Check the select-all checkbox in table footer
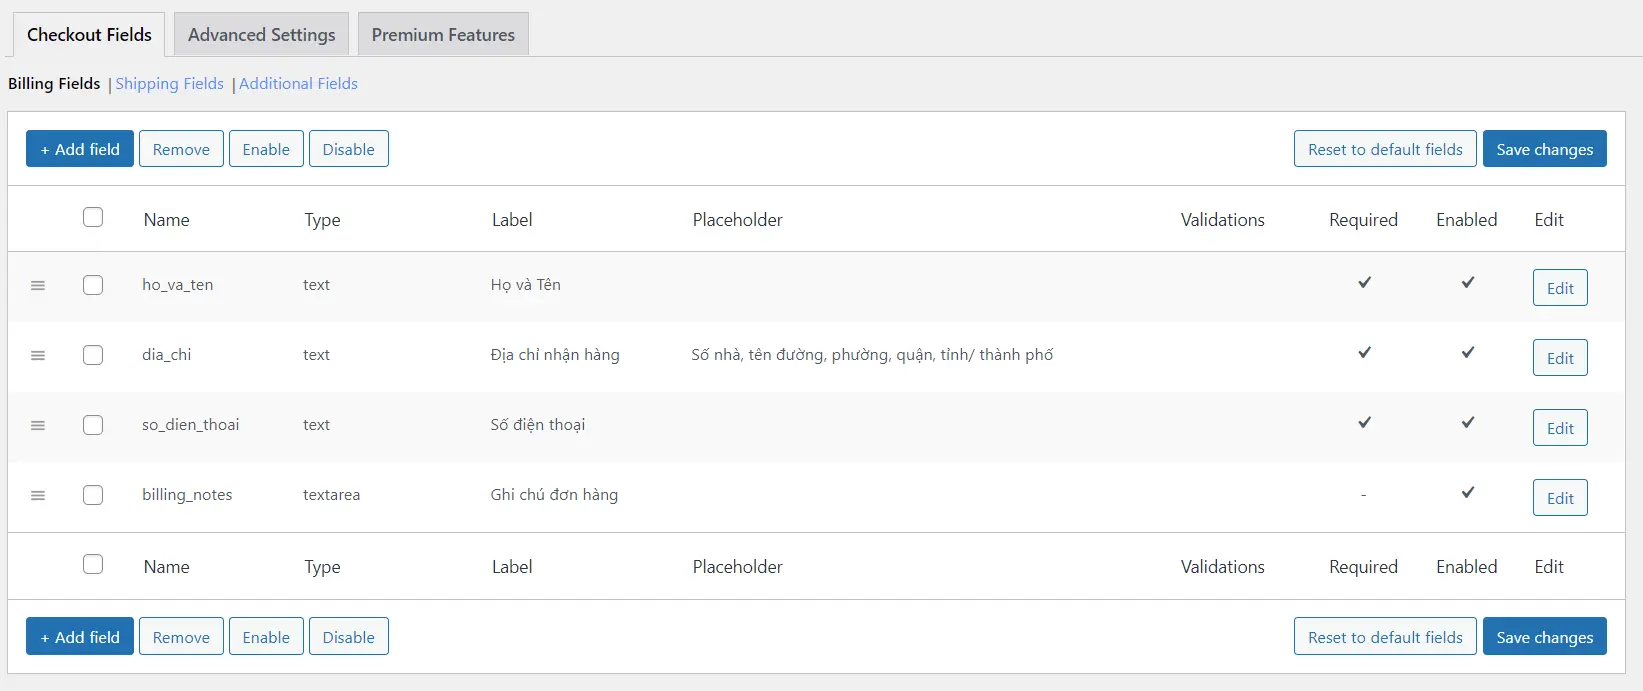The width and height of the screenshot is (1643, 691). point(93,564)
